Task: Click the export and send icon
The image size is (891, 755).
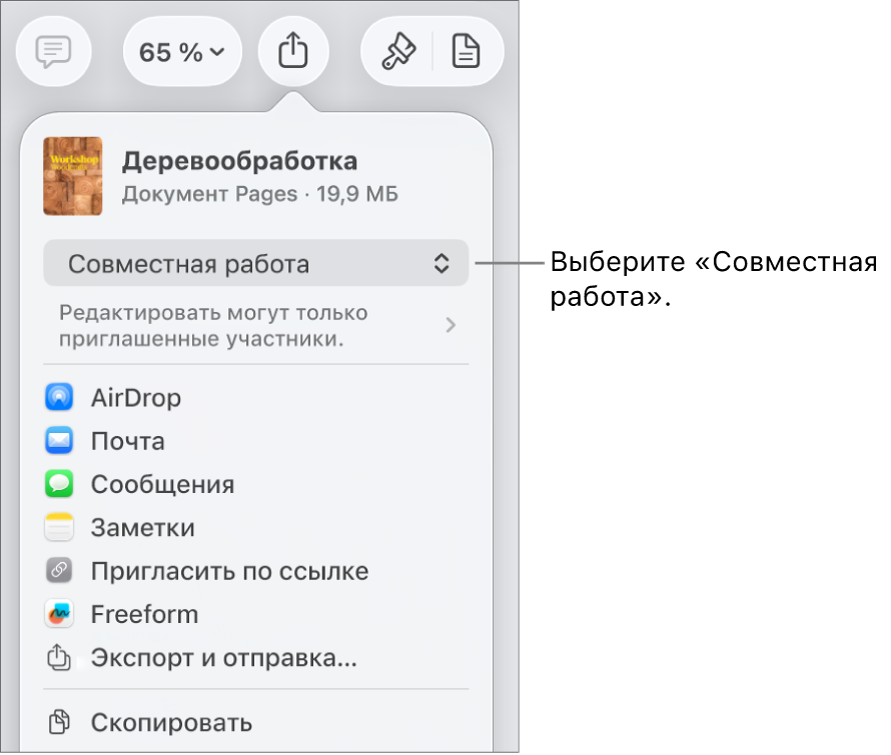Action: (59, 657)
